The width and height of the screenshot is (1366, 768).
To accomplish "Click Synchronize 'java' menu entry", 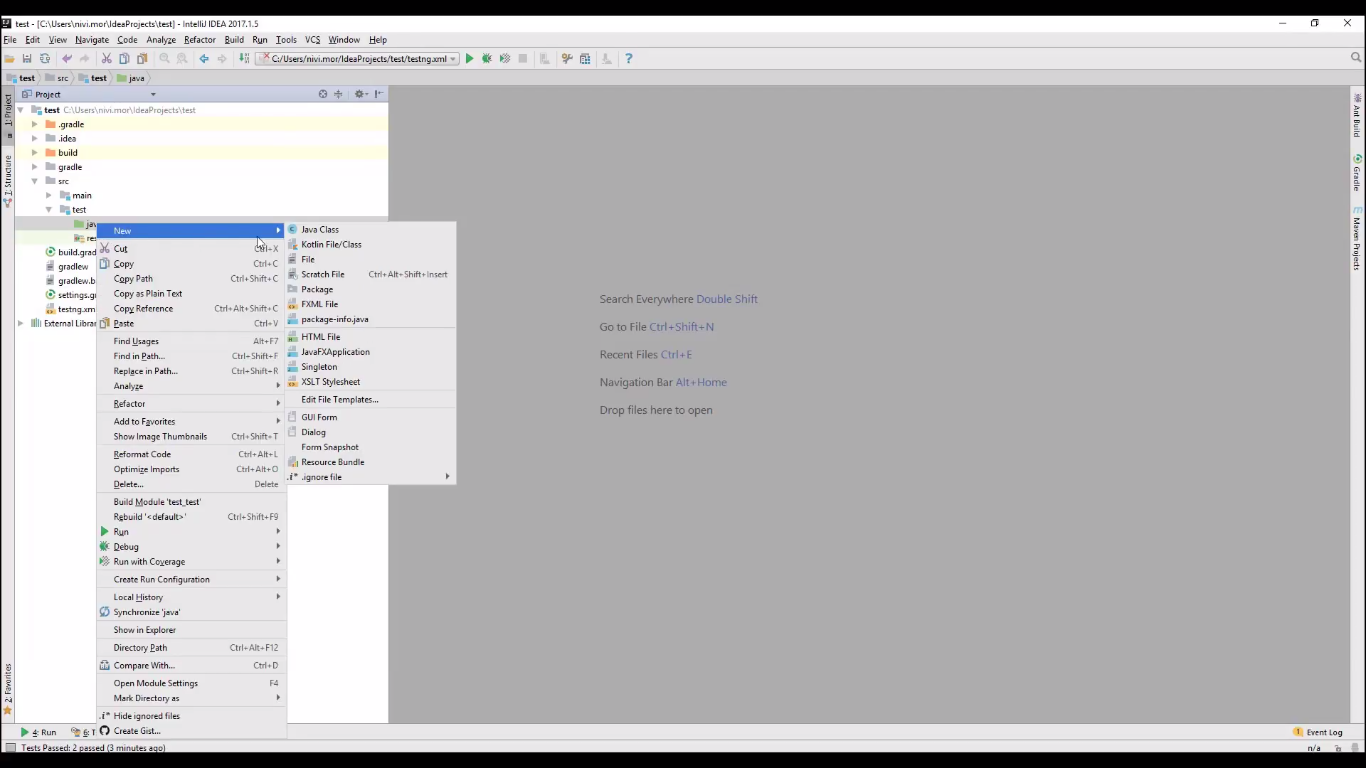I will 191,612.
